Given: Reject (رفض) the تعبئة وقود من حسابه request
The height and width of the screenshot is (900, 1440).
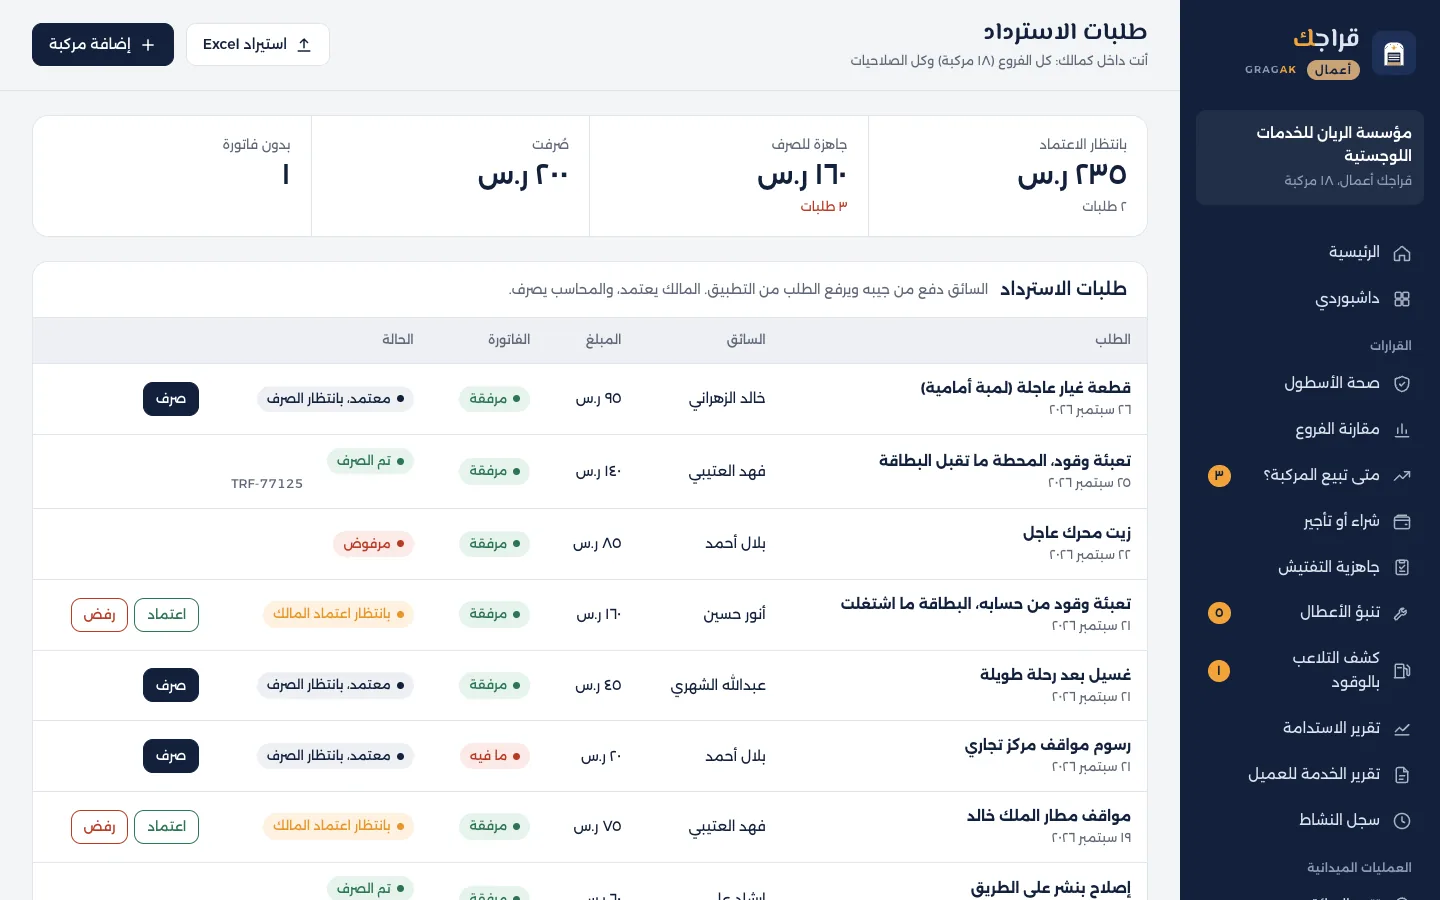Looking at the screenshot, I should (x=99, y=615).
